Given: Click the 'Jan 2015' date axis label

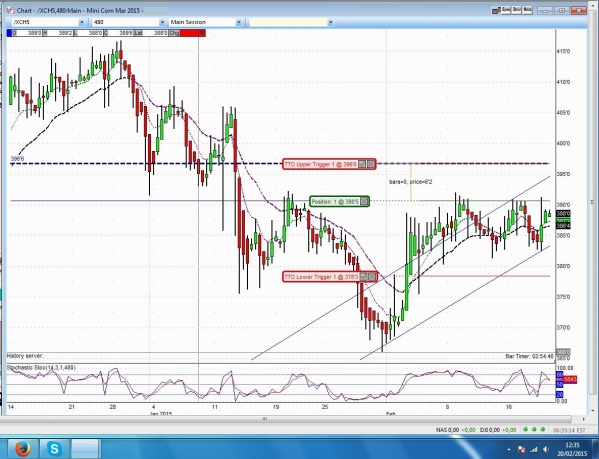Looking at the screenshot, I should (161, 414).
